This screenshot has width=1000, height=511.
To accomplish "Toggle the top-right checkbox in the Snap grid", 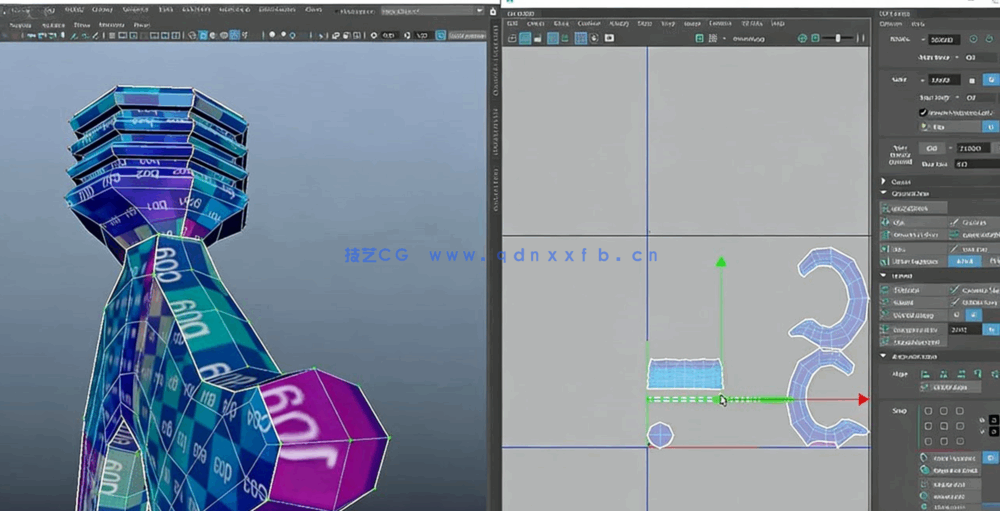I will point(960,411).
